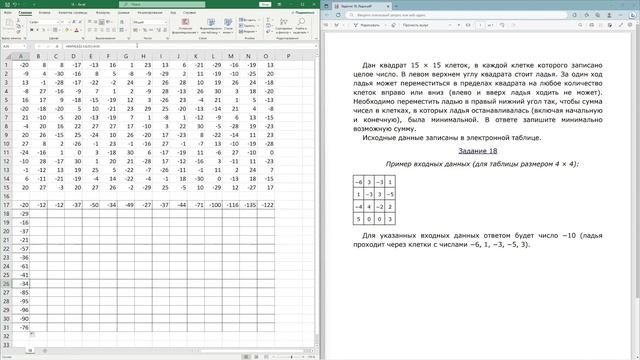
Task: Click the Excel undo arrow in title bar
Action: (x=15, y=4)
